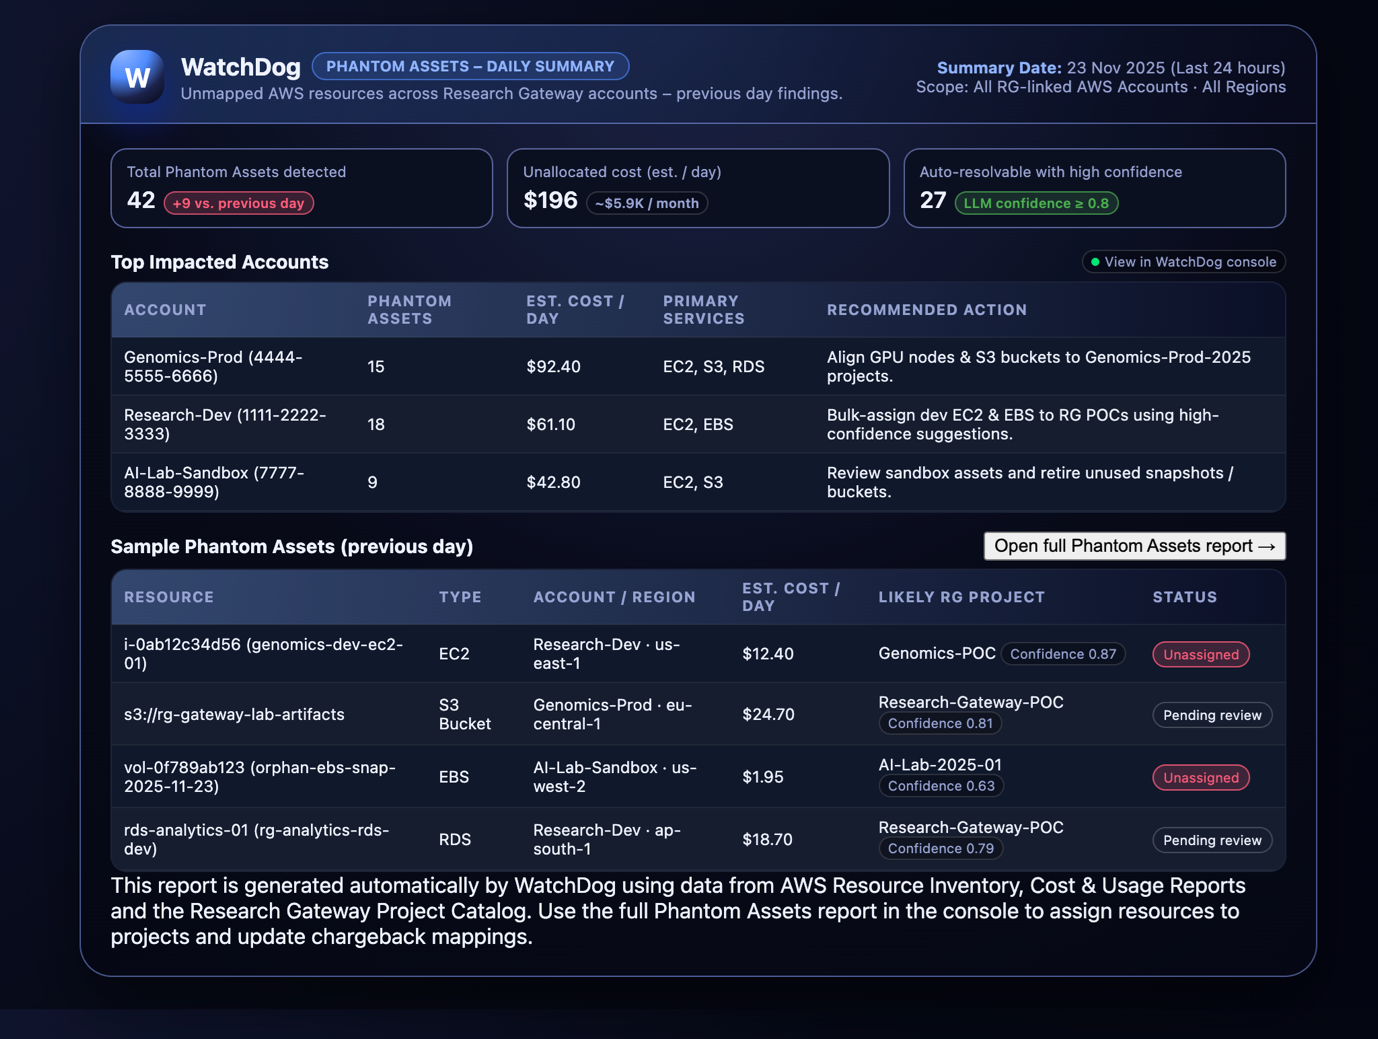Click the ~$5.9K / month badge
Screen dimensions: 1378x1039
click(x=647, y=203)
